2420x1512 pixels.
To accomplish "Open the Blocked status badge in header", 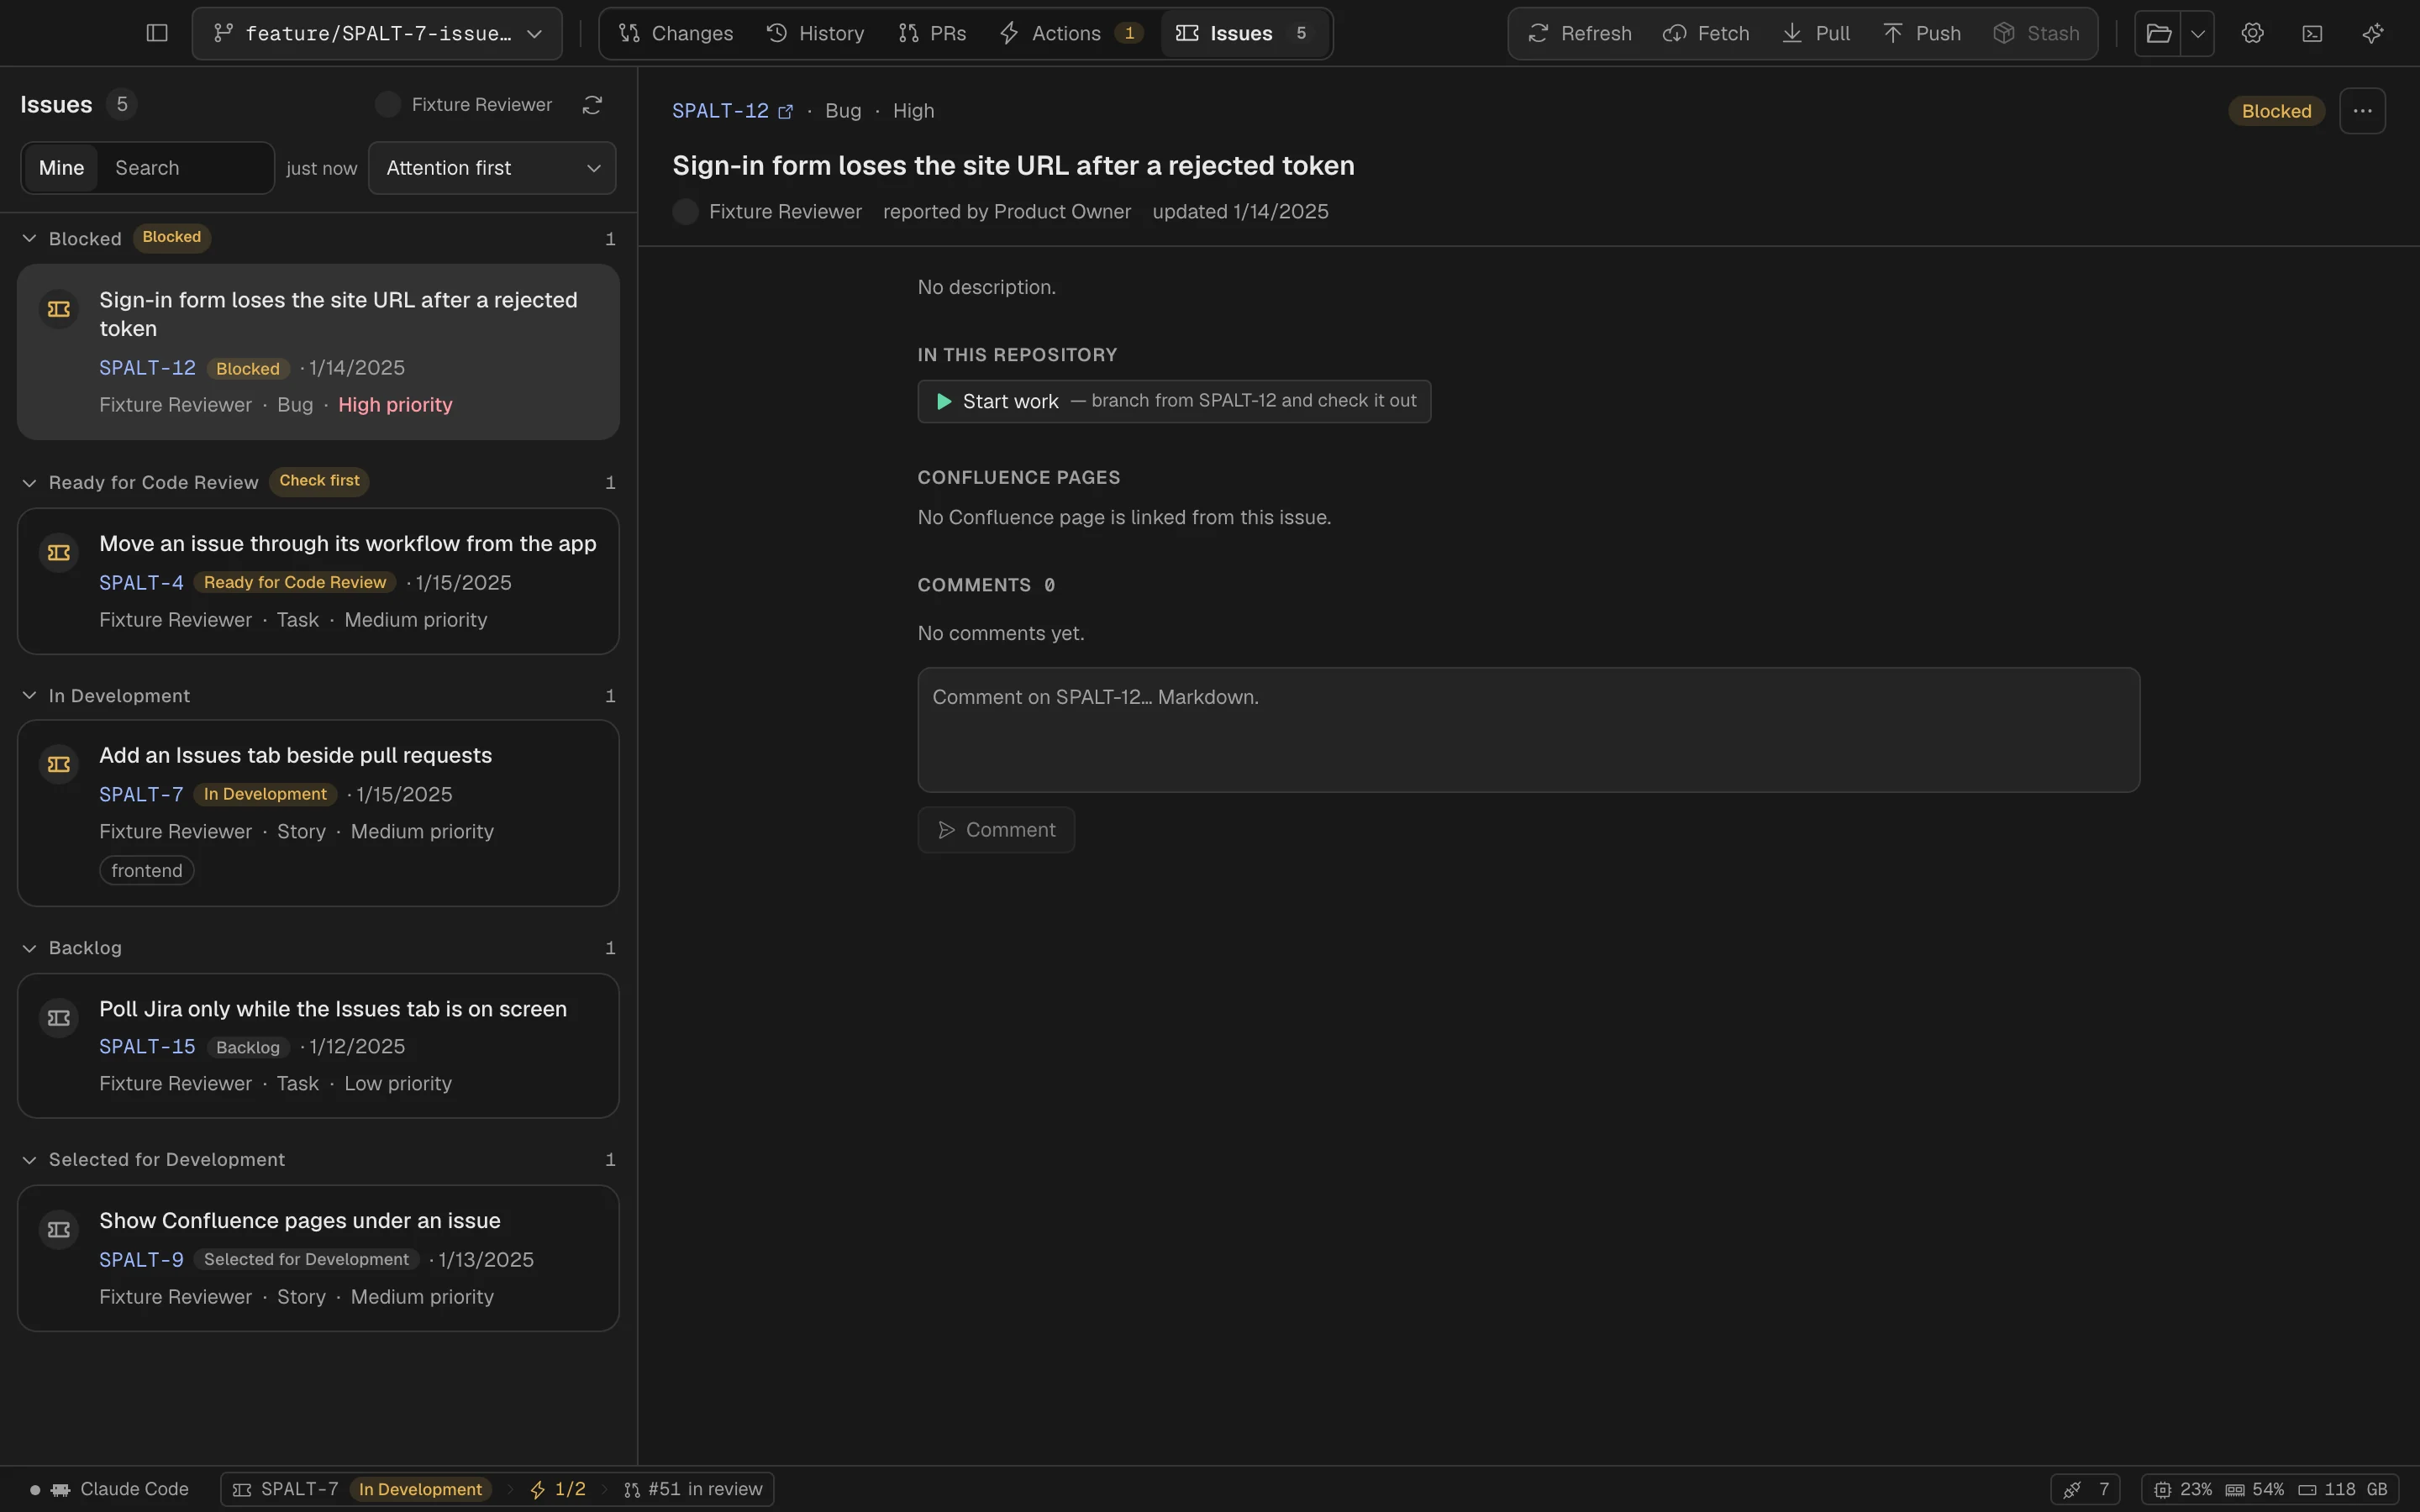I will pyautogui.click(x=2276, y=111).
